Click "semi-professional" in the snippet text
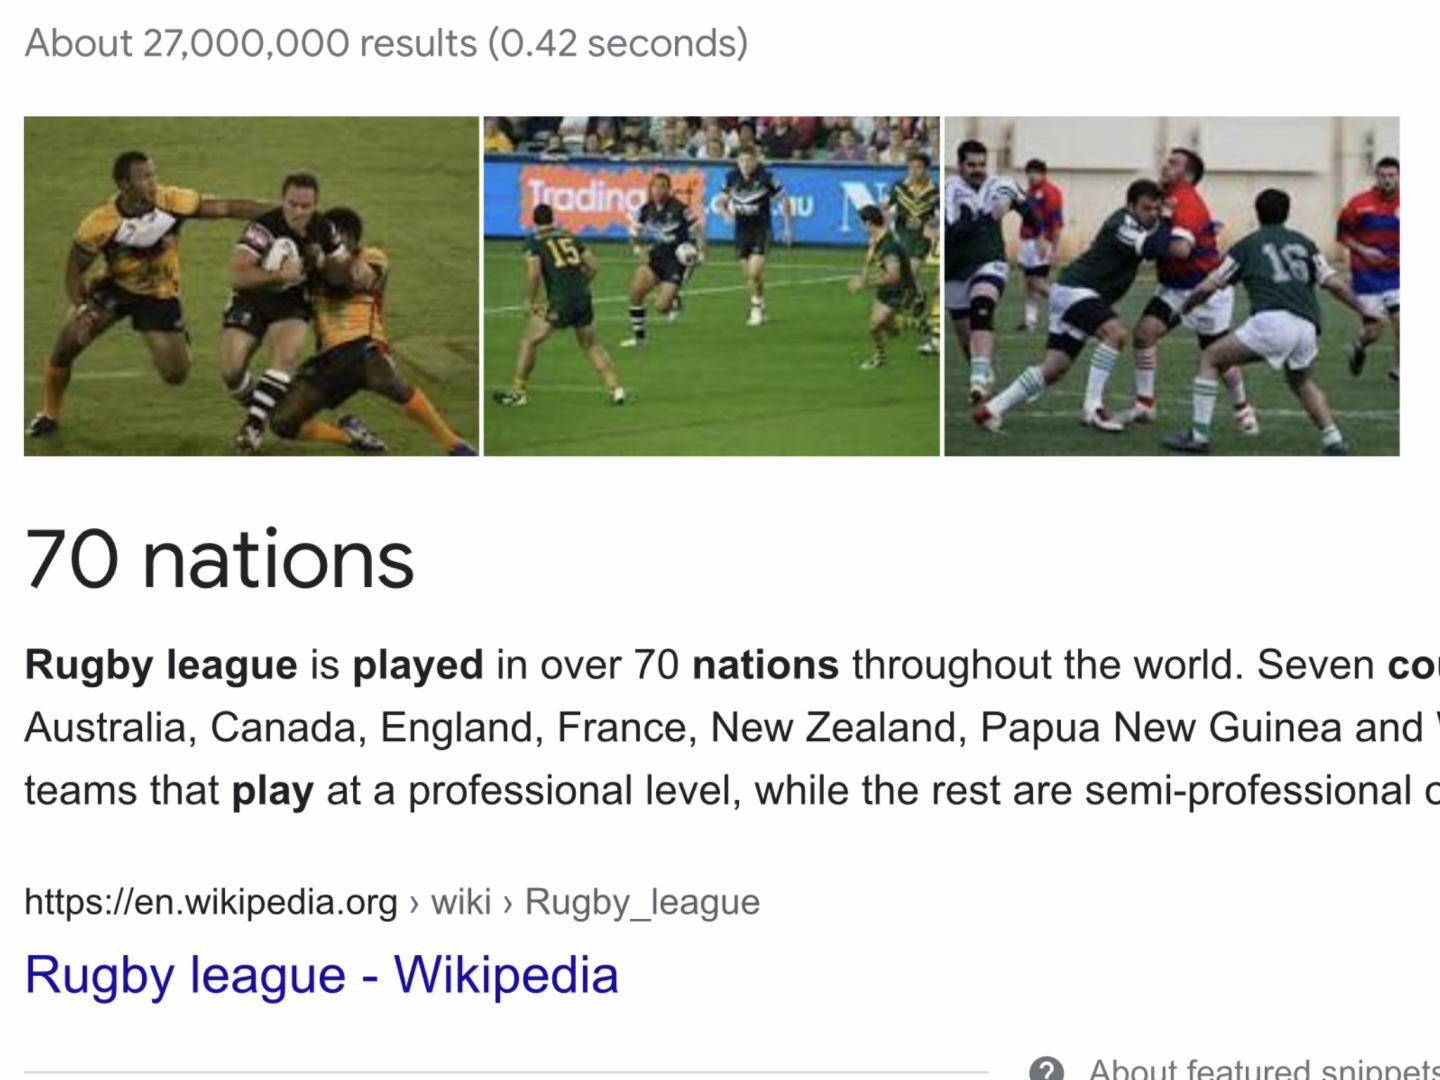1440x1080 pixels. [1248, 791]
